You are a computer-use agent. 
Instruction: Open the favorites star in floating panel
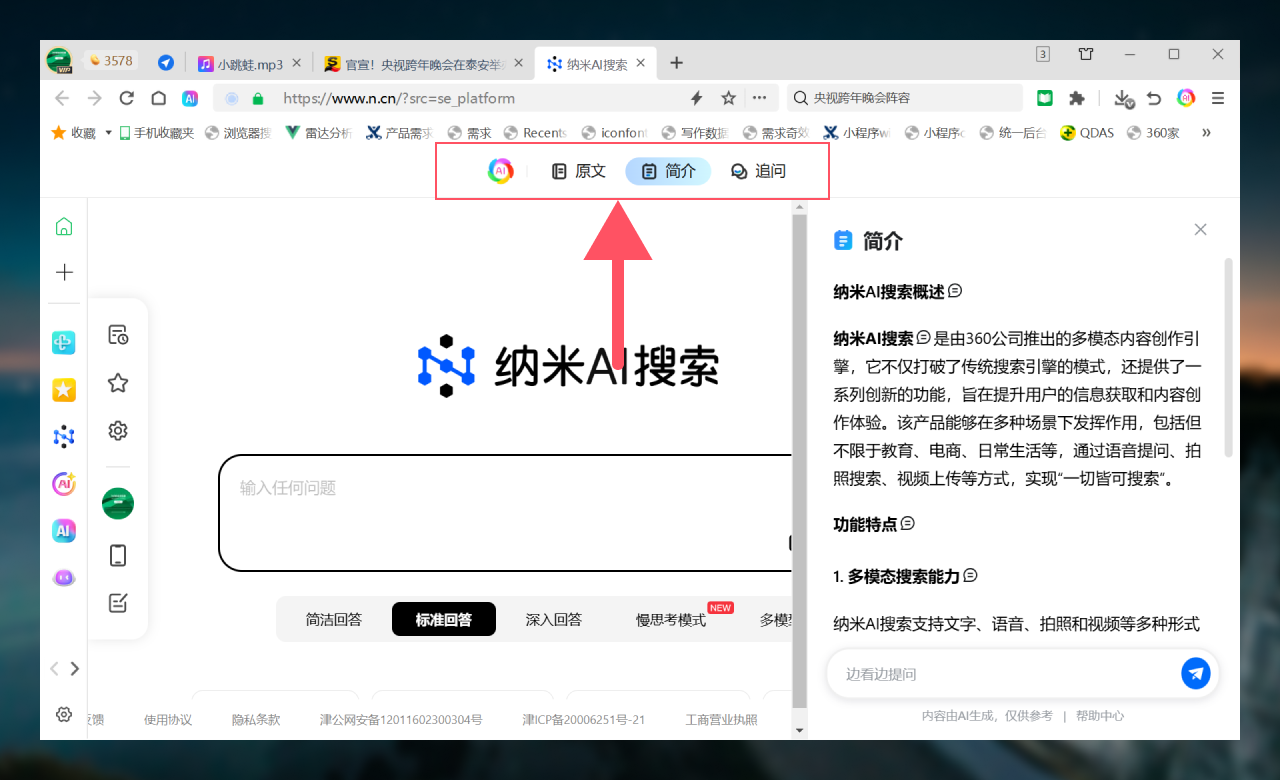click(118, 383)
